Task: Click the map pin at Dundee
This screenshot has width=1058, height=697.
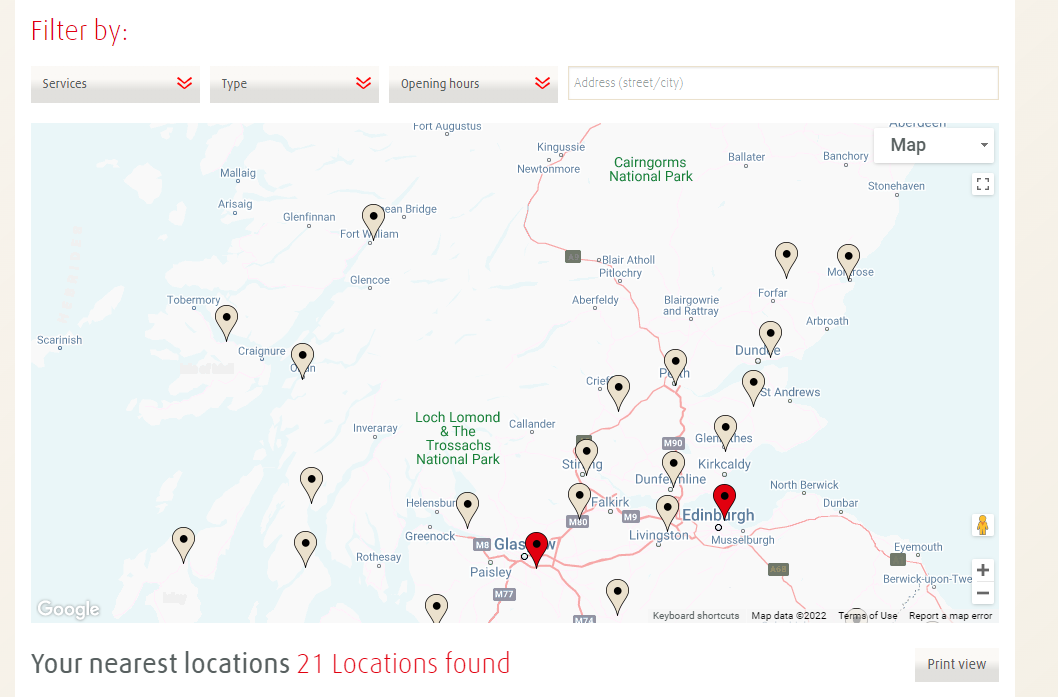Action: (x=770, y=336)
